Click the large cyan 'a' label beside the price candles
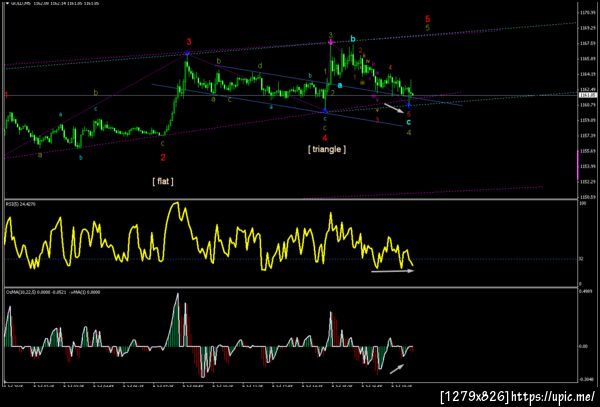This screenshot has width=600, height=407. pyautogui.click(x=340, y=85)
